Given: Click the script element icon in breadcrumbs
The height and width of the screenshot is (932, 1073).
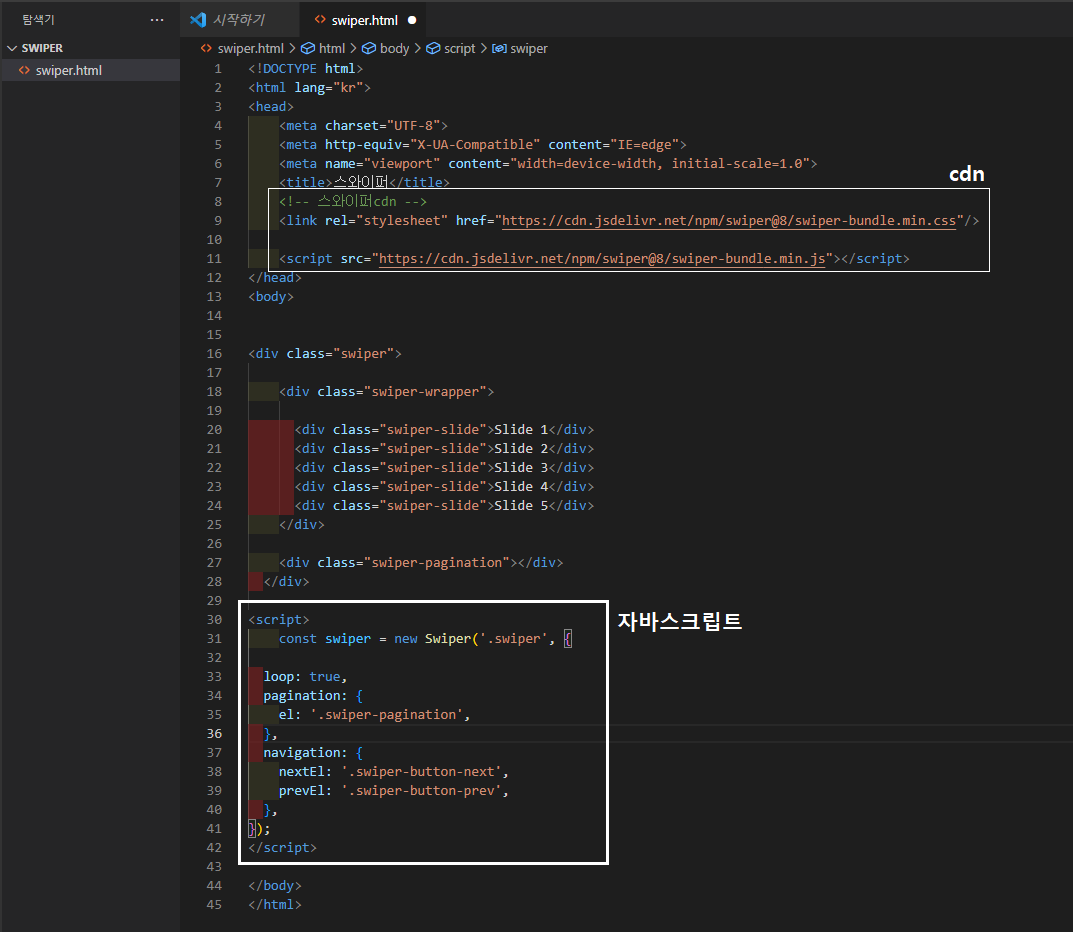Looking at the screenshot, I should pos(433,48).
